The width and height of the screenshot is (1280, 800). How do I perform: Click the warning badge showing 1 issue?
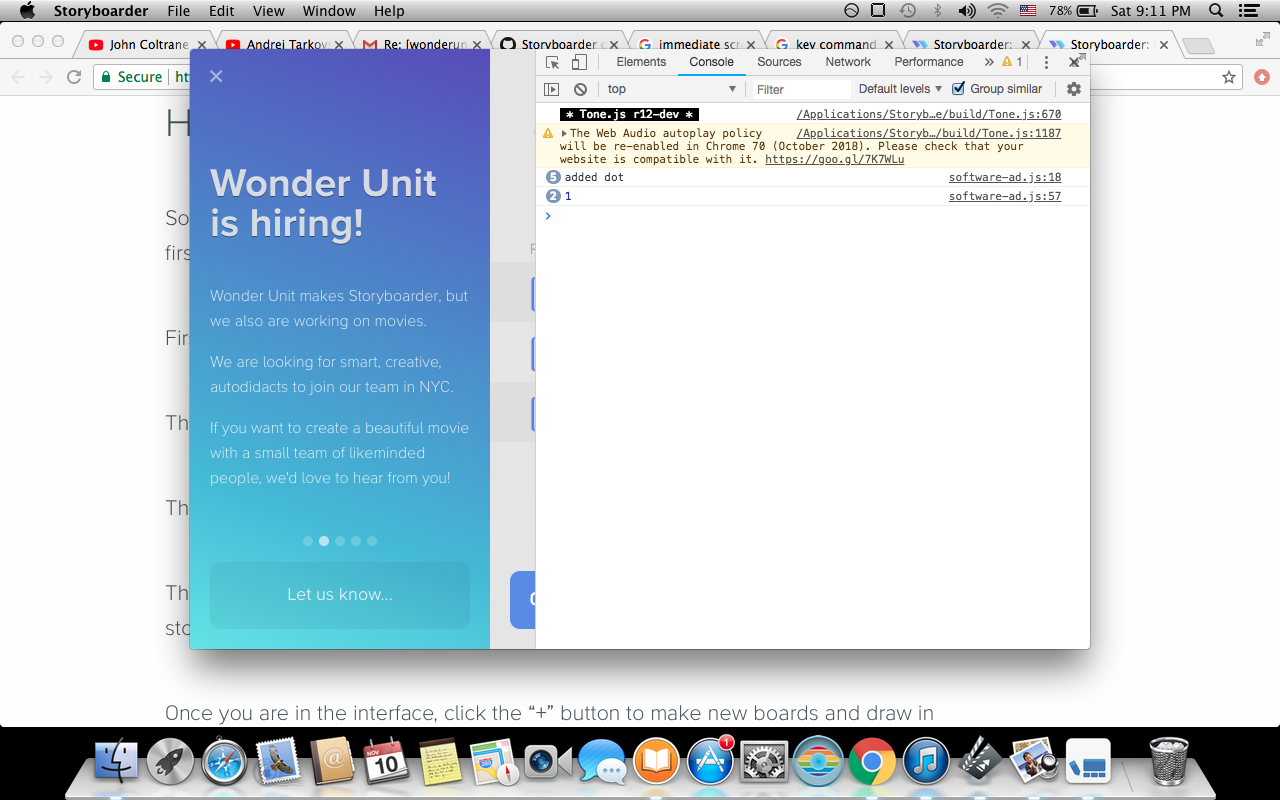(x=1010, y=62)
